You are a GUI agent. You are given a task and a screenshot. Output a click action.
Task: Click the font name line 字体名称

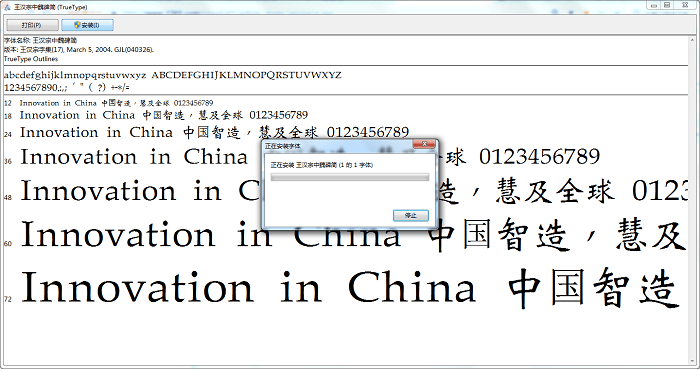coord(40,41)
